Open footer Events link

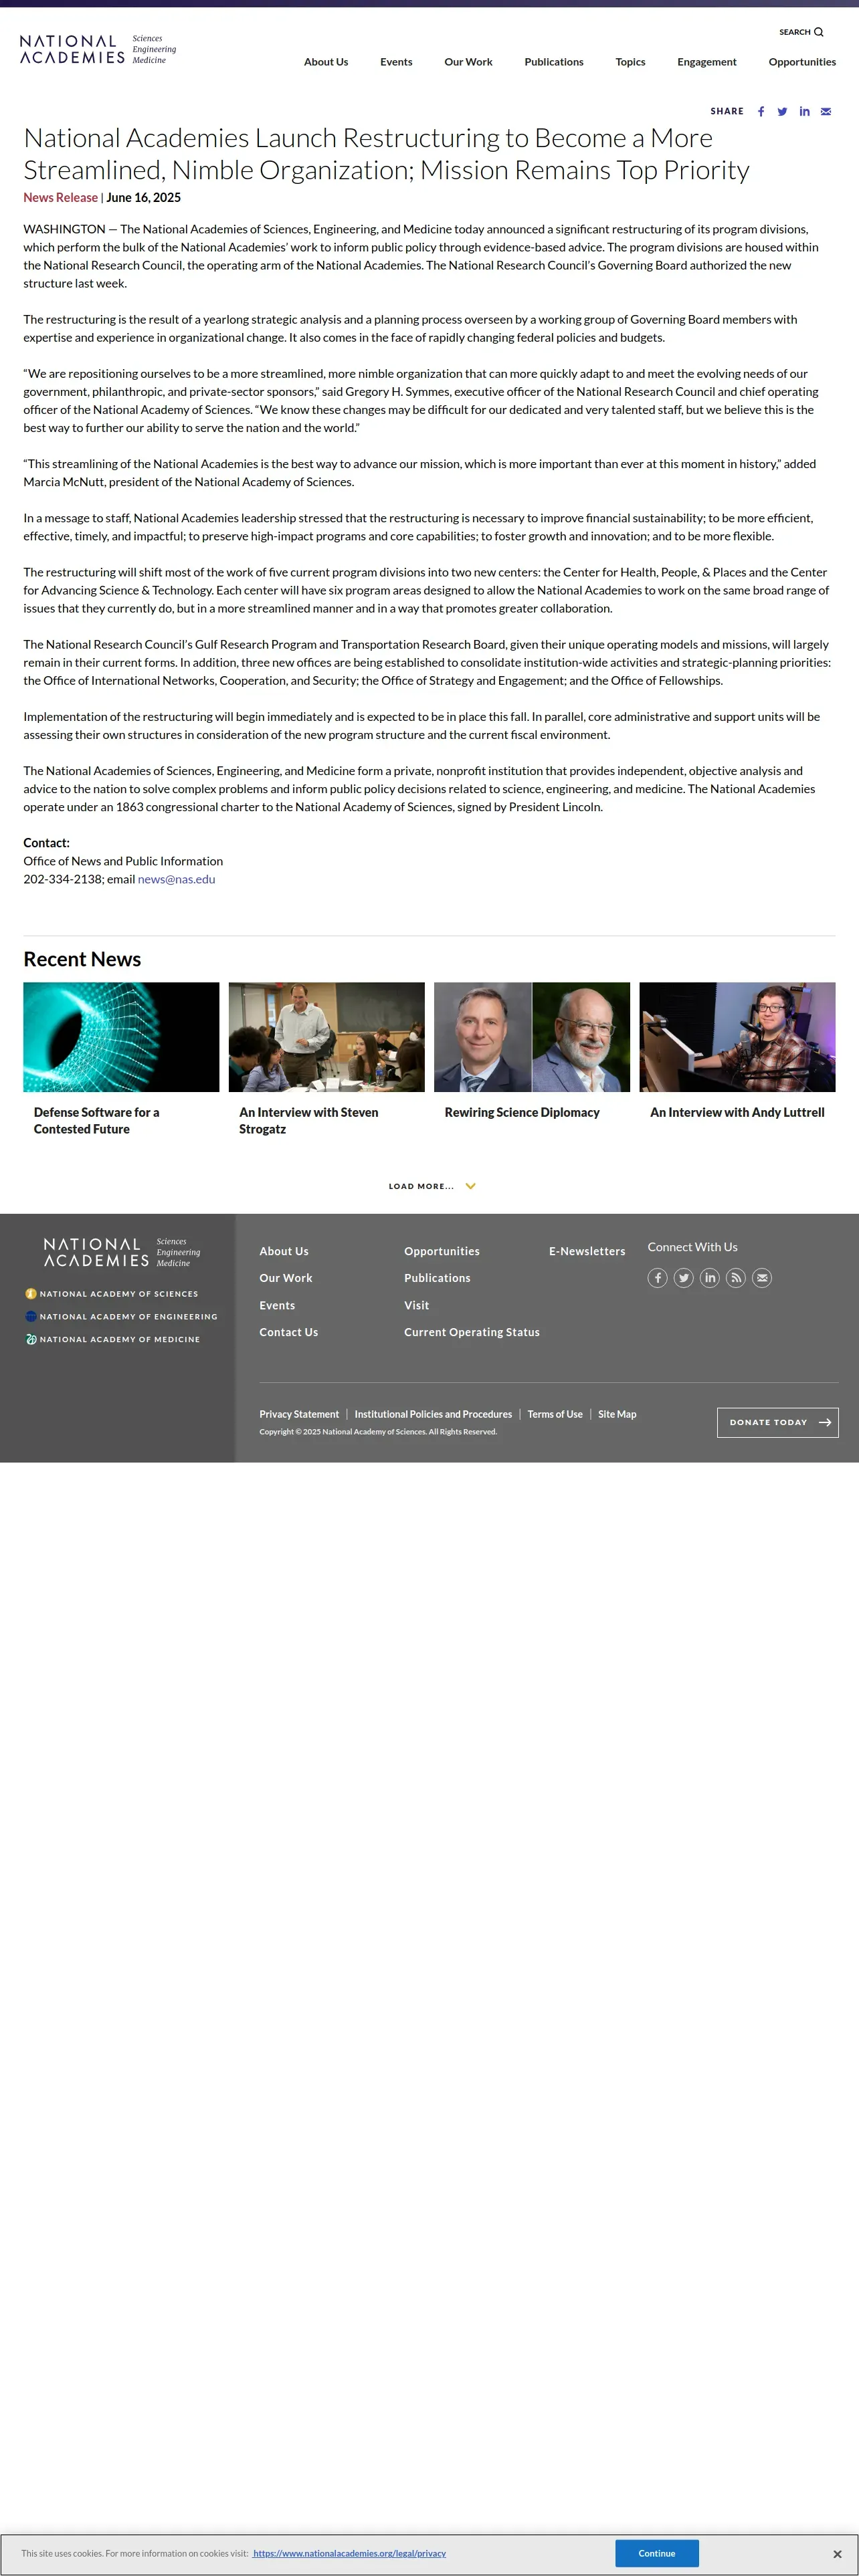[x=277, y=1305]
